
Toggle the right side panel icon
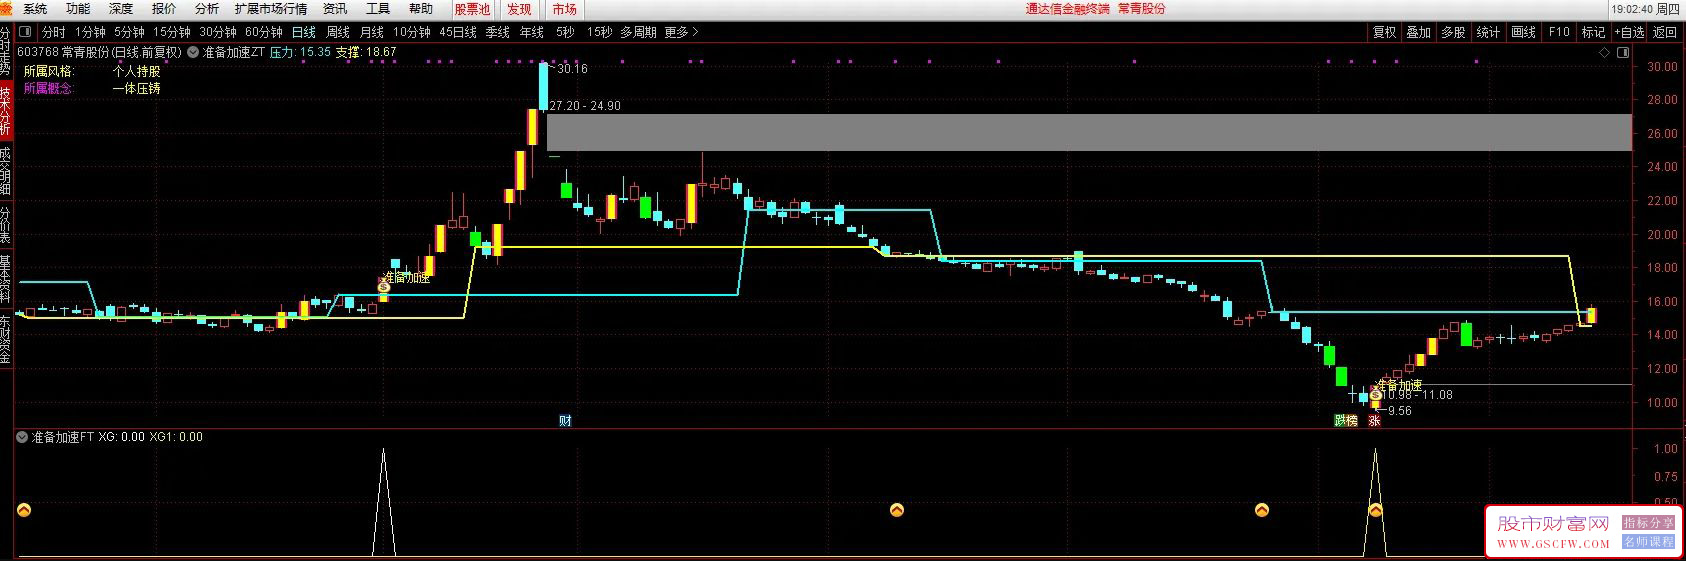[x=1623, y=53]
